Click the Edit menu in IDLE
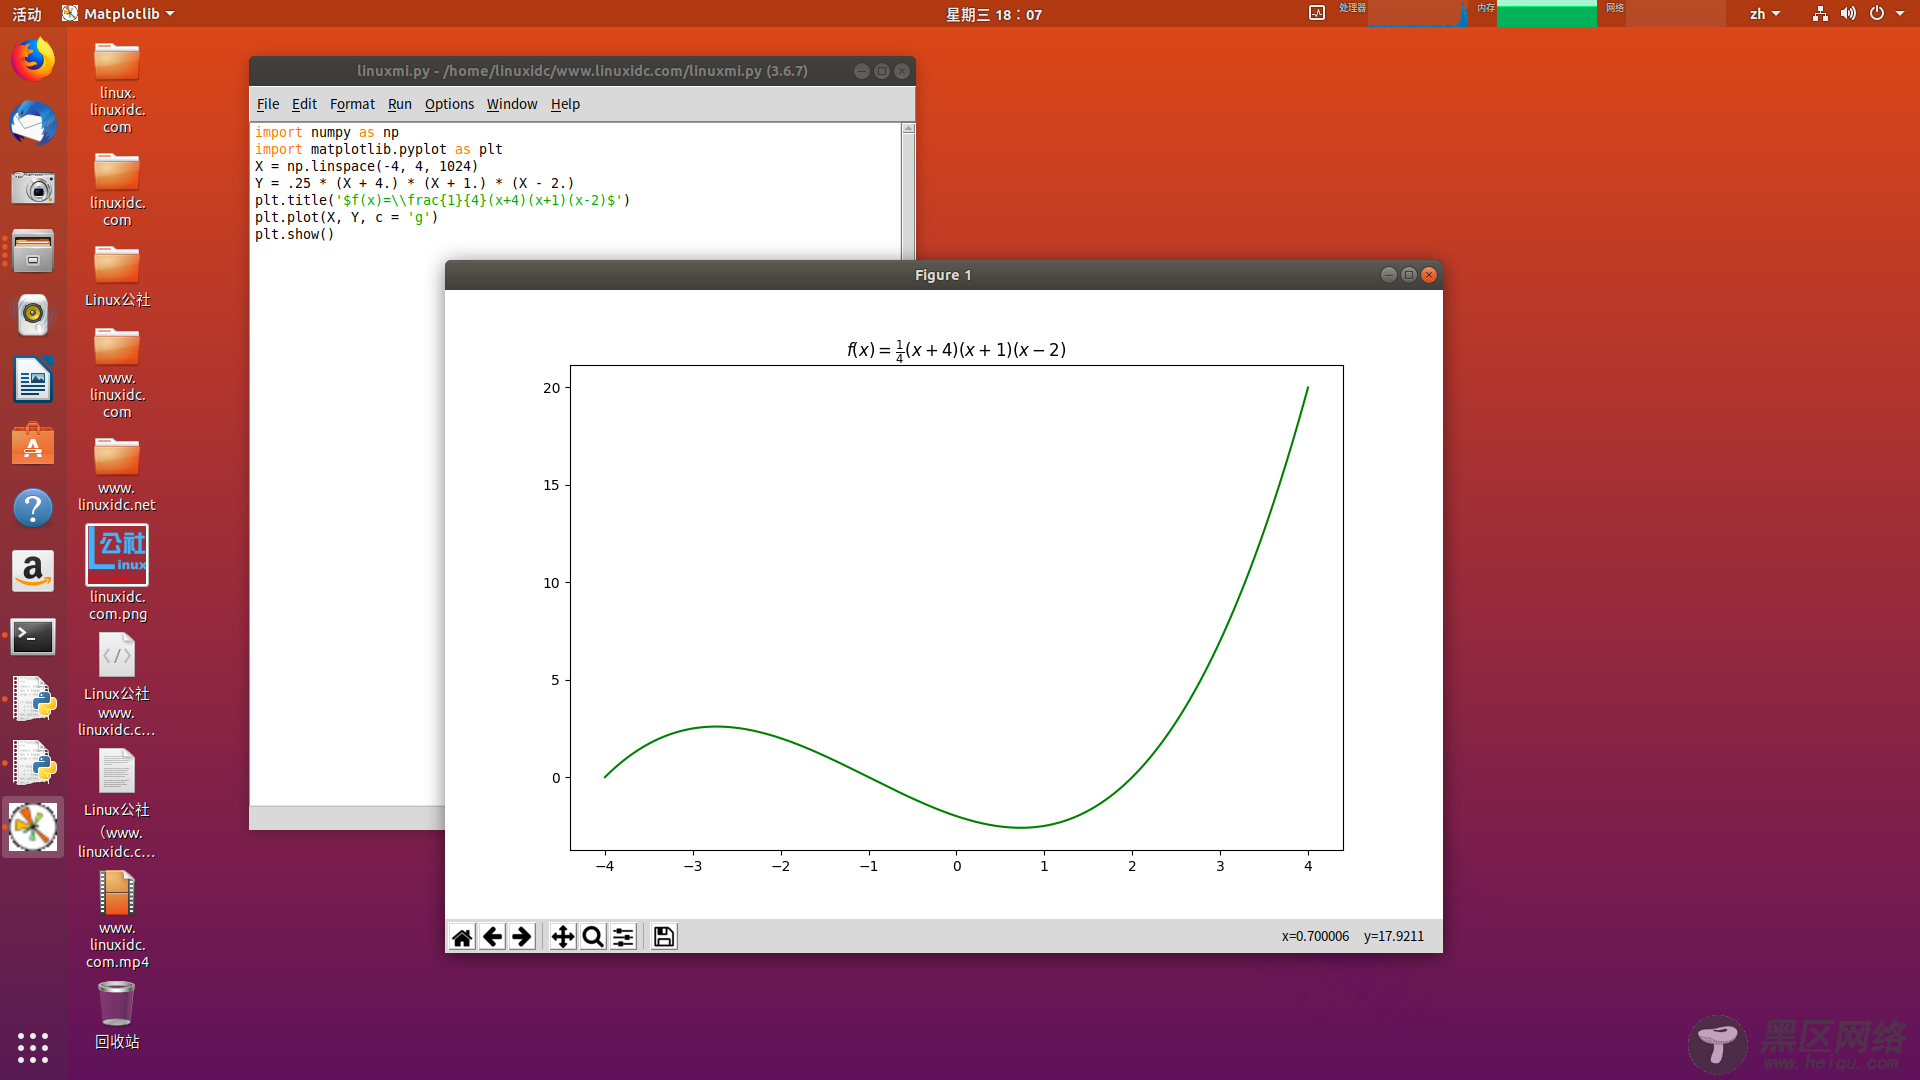Image resolution: width=1920 pixels, height=1080 pixels. tap(305, 104)
